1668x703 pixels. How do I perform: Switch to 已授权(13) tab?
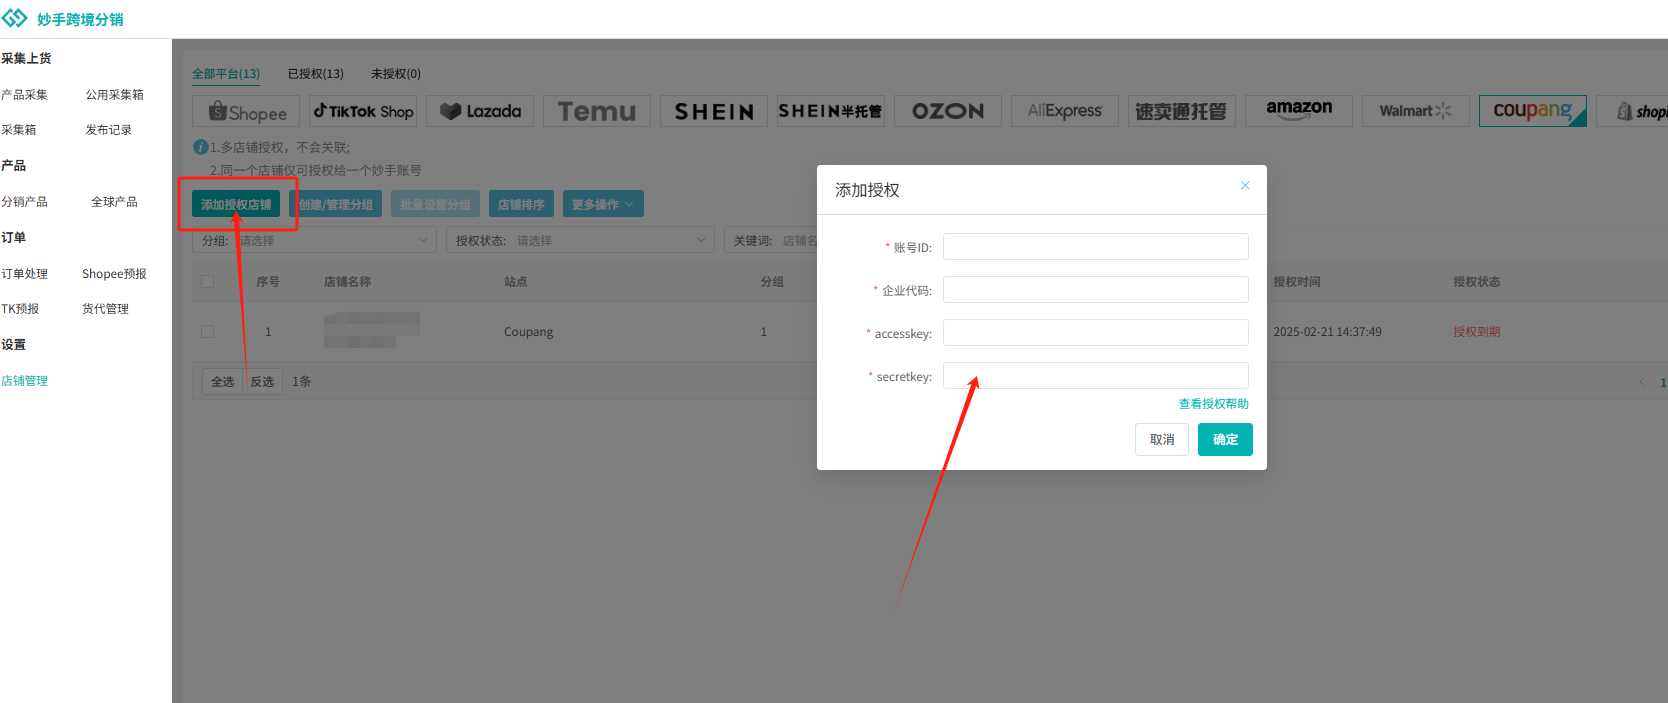pos(316,74)
